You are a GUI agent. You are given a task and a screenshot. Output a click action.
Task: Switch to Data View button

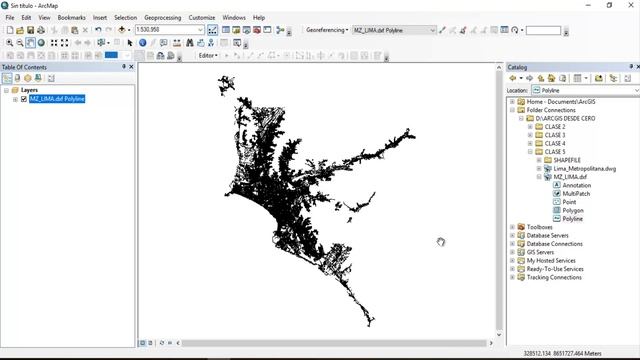[x=142, y=343]
